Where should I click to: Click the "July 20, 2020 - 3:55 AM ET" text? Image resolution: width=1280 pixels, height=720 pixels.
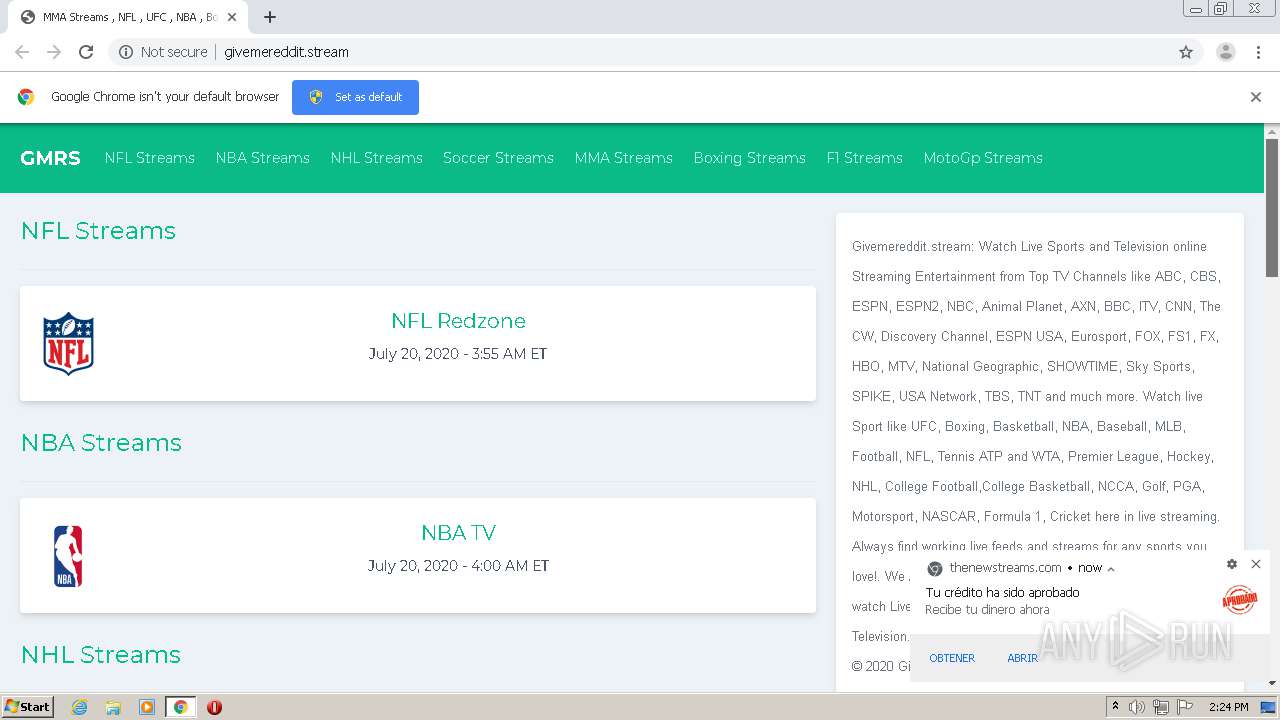pos(458,354)
